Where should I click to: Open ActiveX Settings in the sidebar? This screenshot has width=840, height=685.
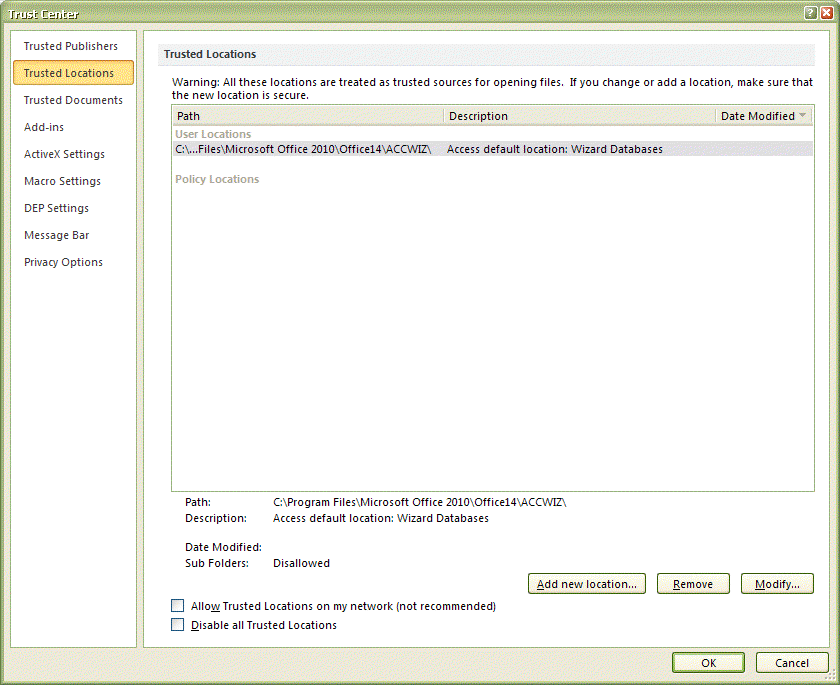64,154
